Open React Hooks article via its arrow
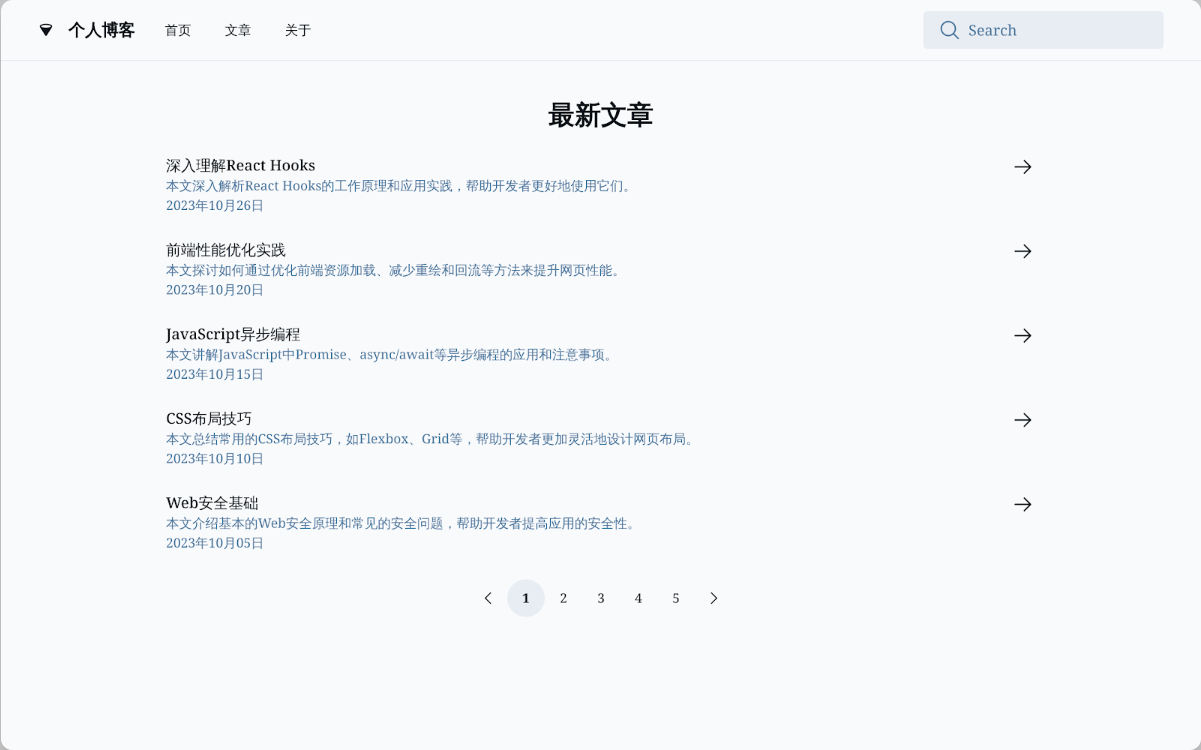Image resolution: width=1201 pixels, height=750 pixels. [x=1022, y=167]
